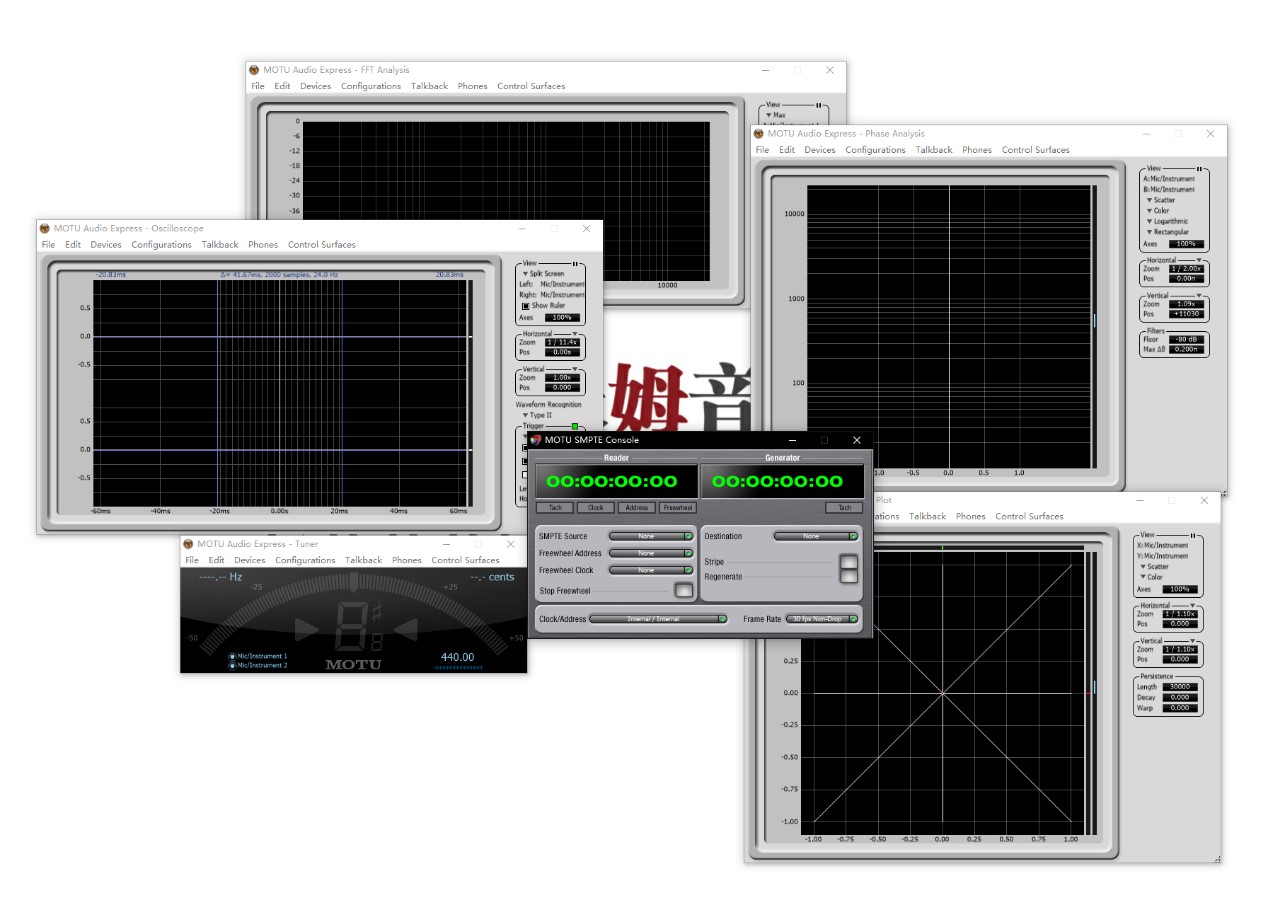Click the Floor filter value field
Image resolution: width=1268 pixels, height=900 pixels.
pyautogui.click(x=1186, y=339)
